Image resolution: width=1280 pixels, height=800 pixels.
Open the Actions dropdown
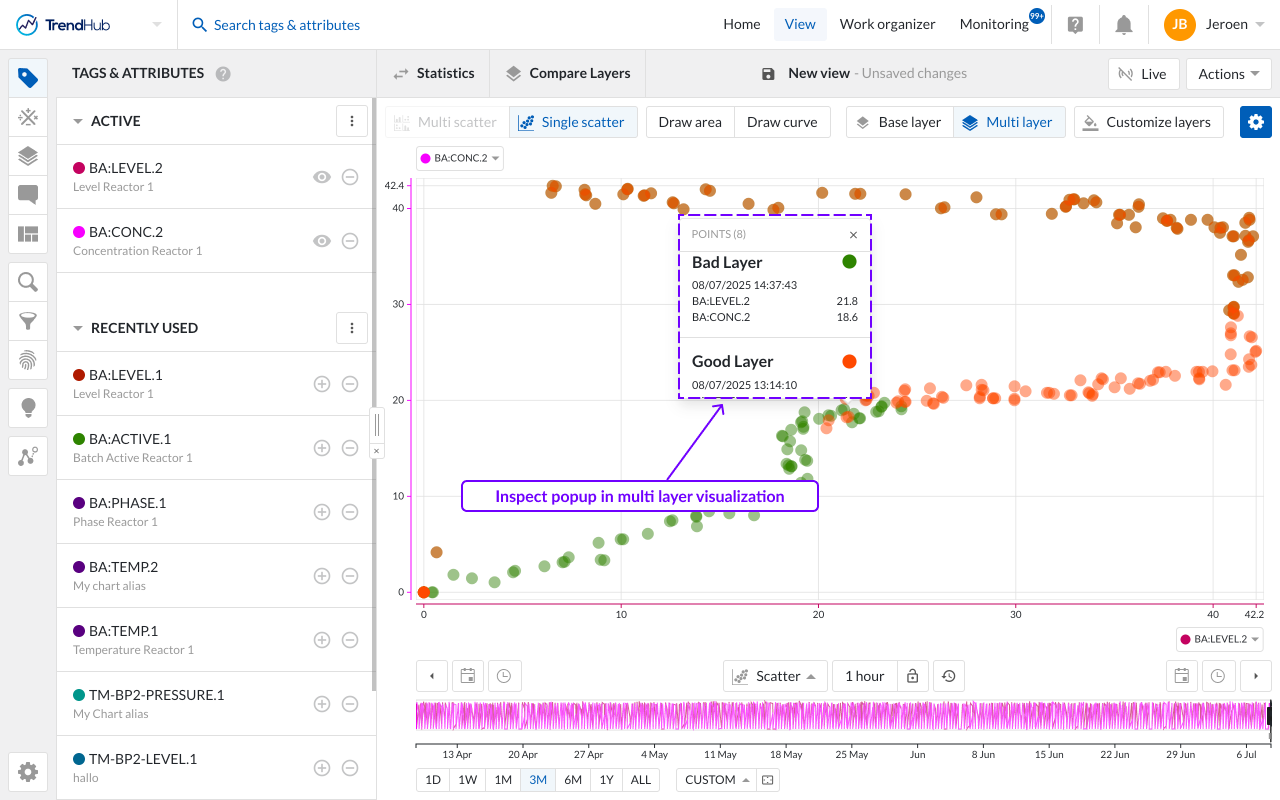coord(1229,74)
